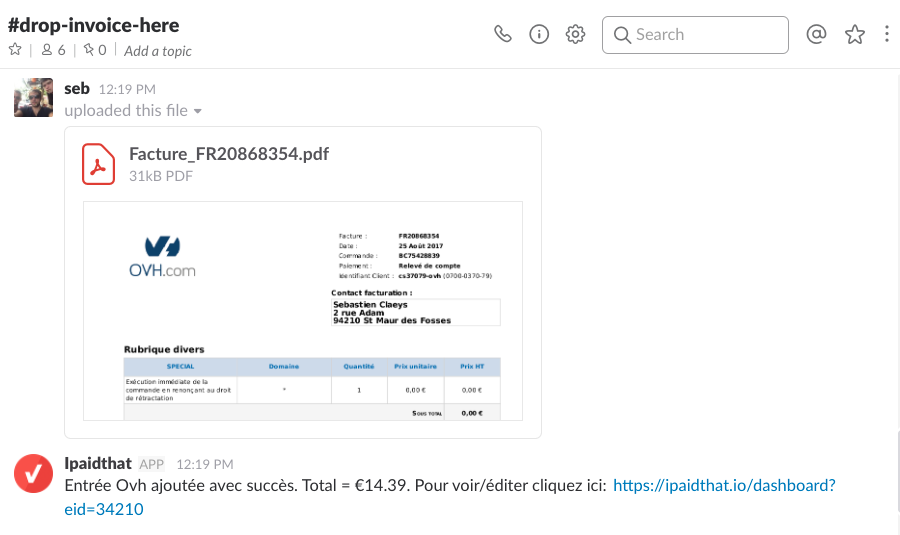Open the ipaidthat.io dashboard link
Viewport: 900px width, 535px height.
(723, 485)
